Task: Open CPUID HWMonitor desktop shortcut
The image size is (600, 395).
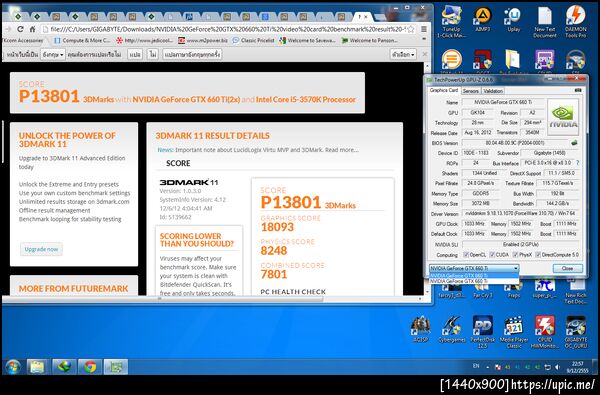Action: [x=545, y=331]
